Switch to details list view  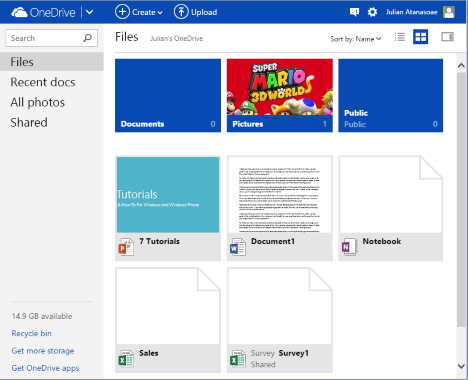400,37
